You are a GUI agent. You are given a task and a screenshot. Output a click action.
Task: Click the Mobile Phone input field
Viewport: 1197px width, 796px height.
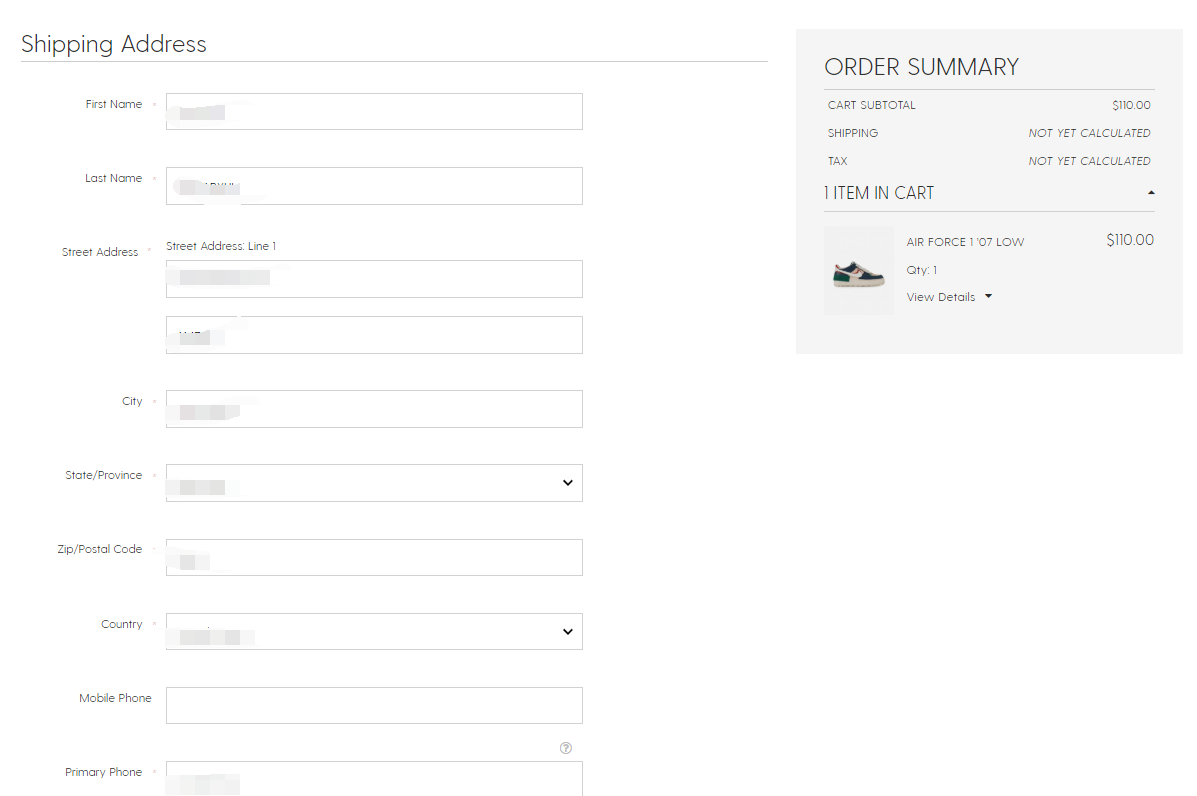coord(374,705)
